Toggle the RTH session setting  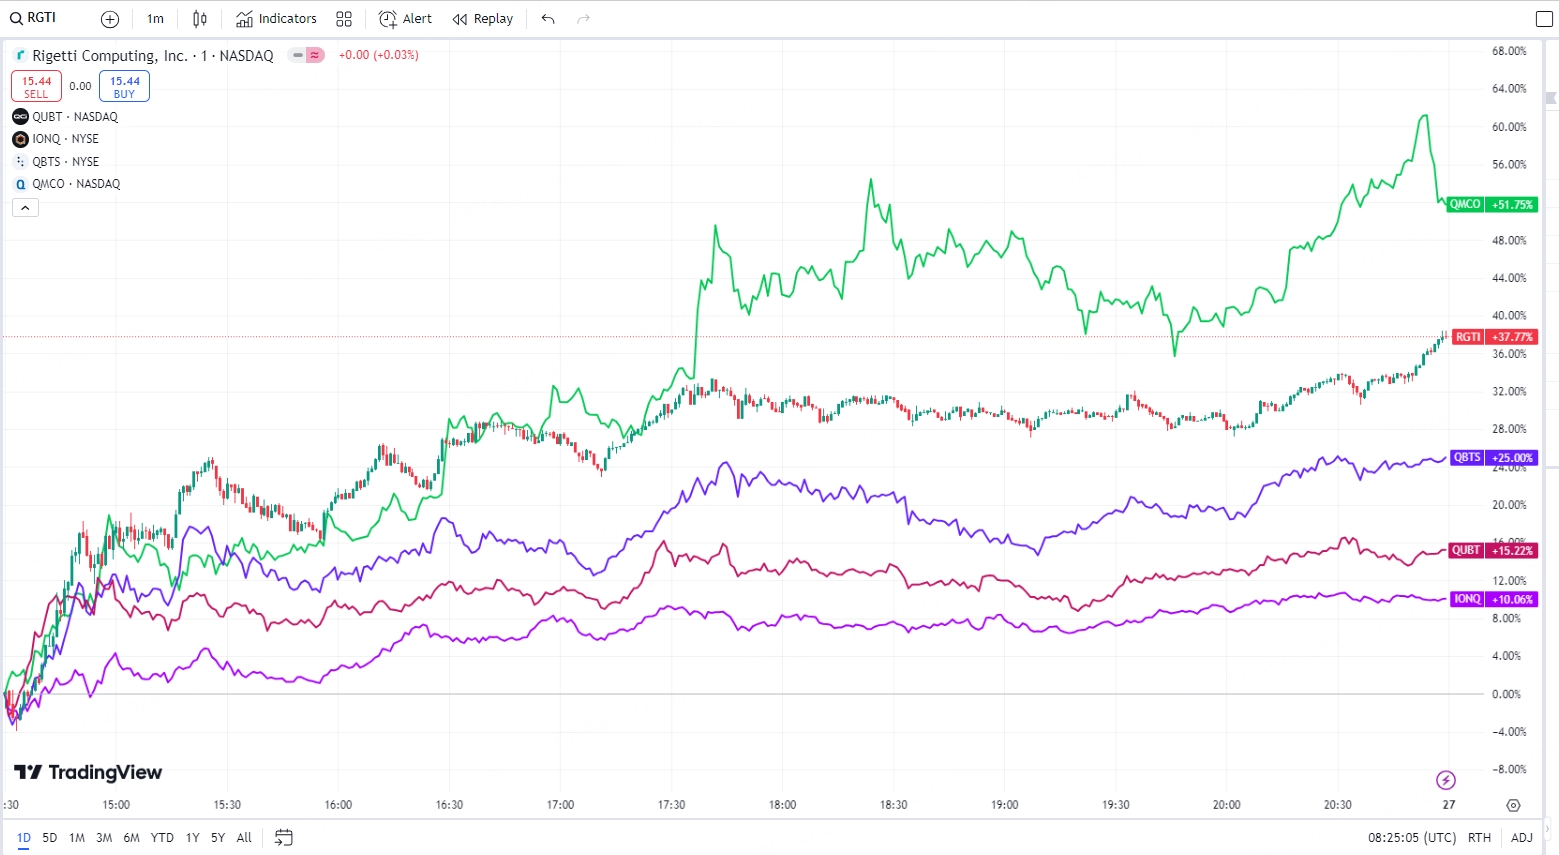[x=1479, y=837]
